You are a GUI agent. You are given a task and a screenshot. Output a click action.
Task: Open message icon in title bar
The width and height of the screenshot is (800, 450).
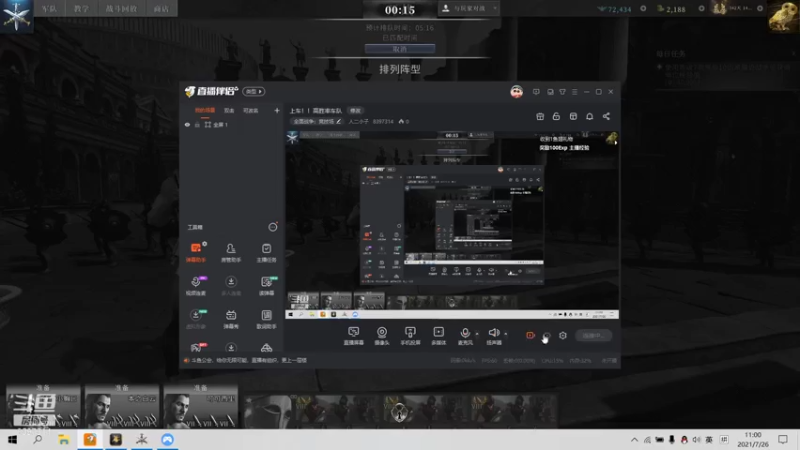point(536,92)
